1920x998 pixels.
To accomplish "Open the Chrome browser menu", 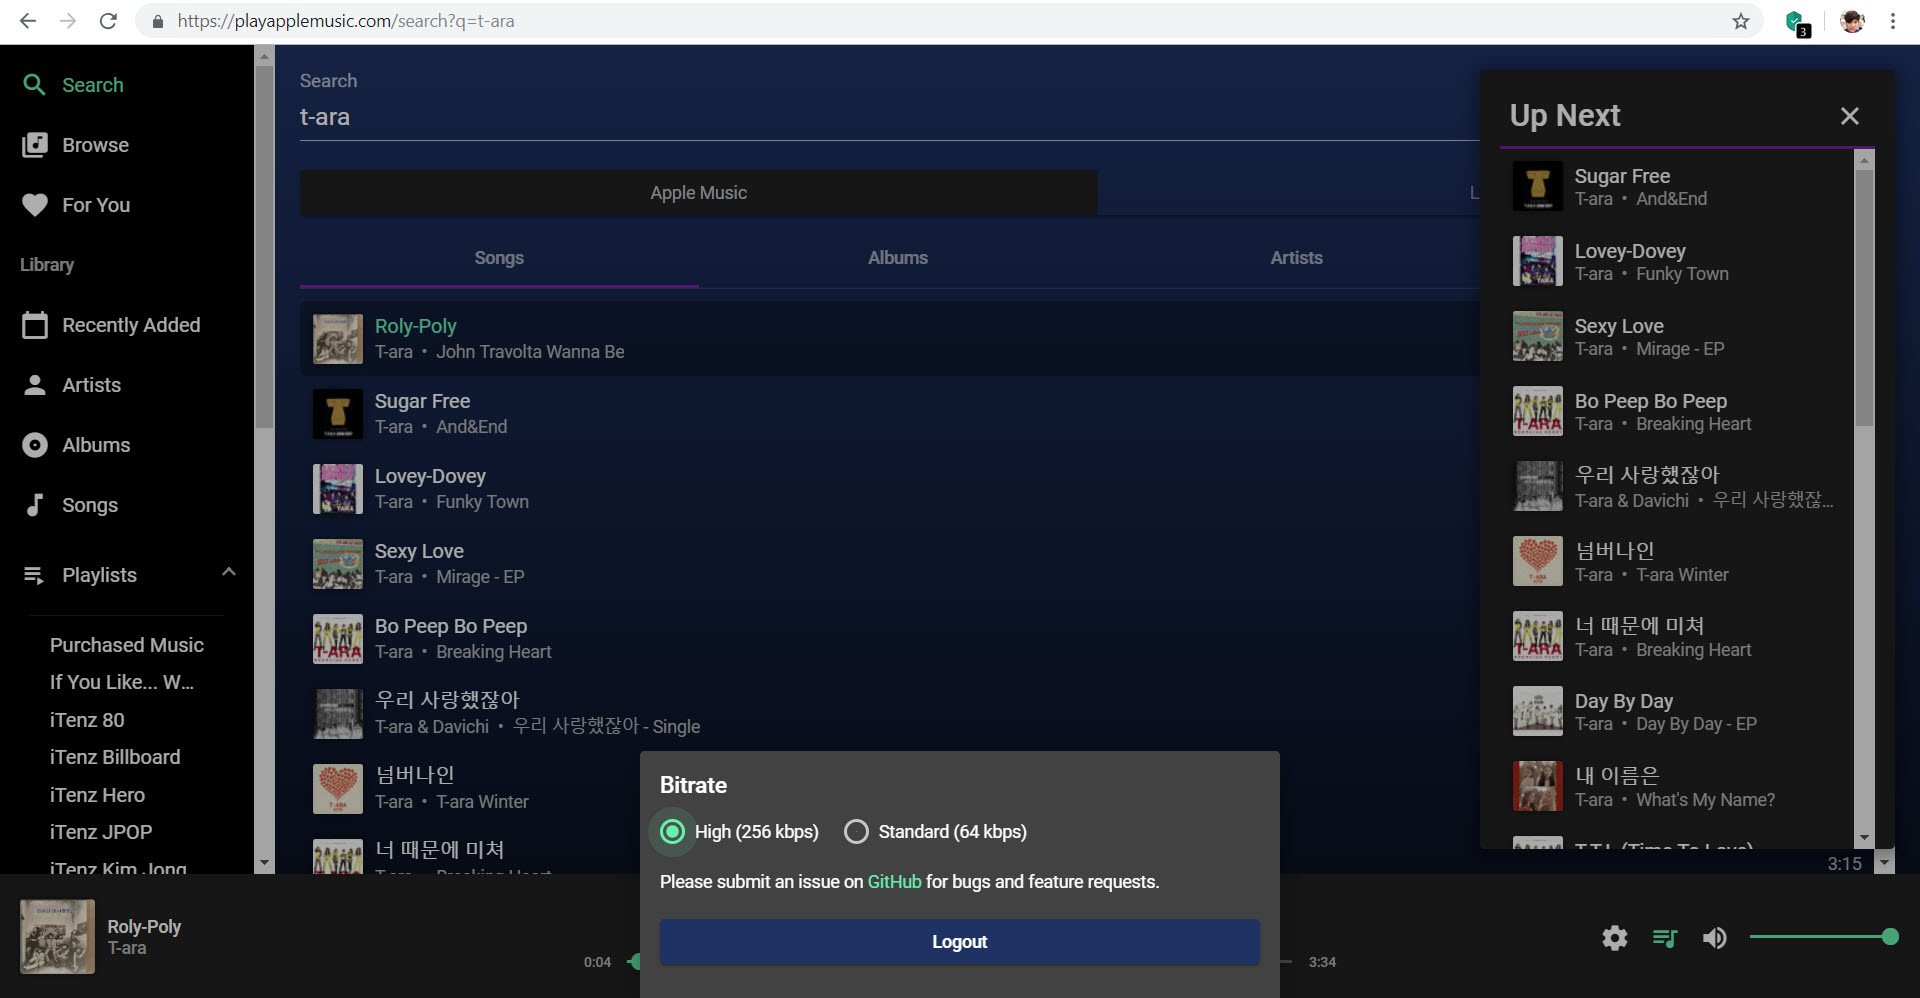I will (x=1892, y=20).
